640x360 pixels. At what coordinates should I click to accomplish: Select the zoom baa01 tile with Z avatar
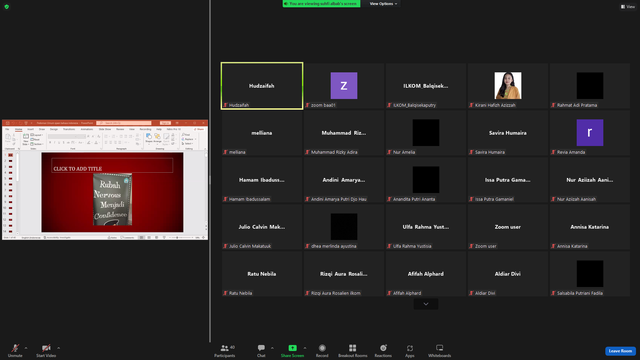pos(344,86)
